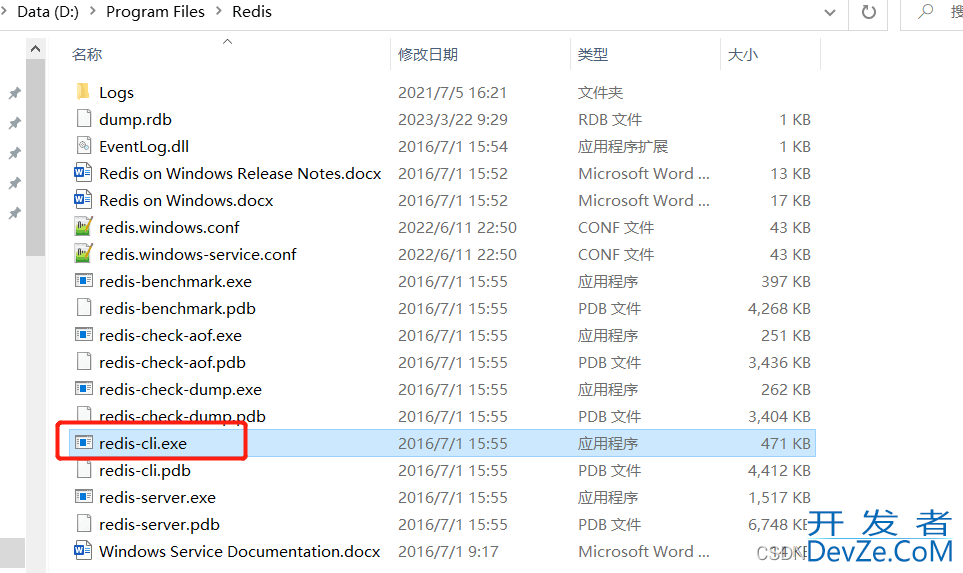Screen dimensions: 963x573
Task: Click chevron before Program Files in path
Action: [94, 13]
